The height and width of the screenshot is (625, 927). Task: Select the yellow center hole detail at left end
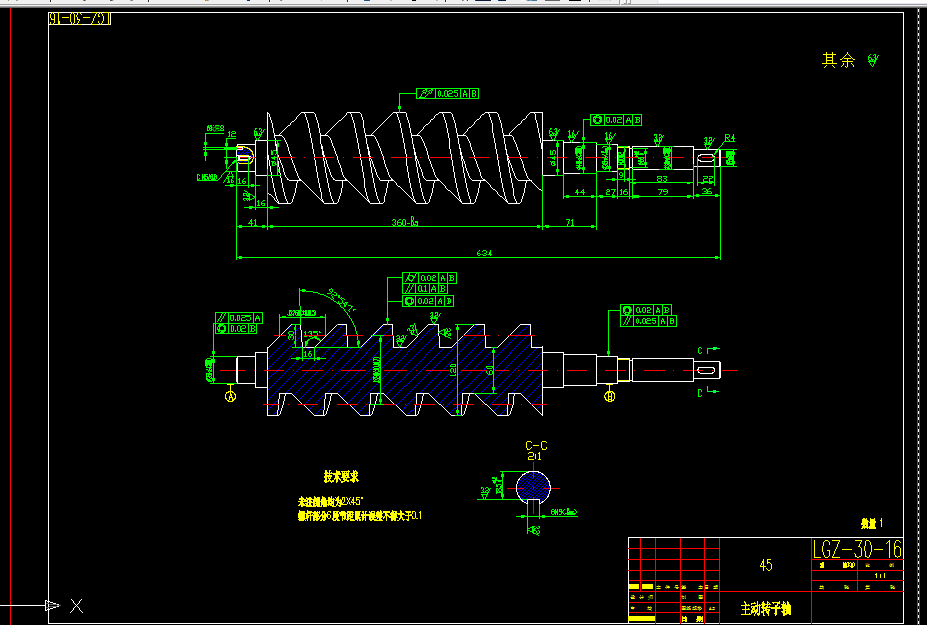pos(245,157)
